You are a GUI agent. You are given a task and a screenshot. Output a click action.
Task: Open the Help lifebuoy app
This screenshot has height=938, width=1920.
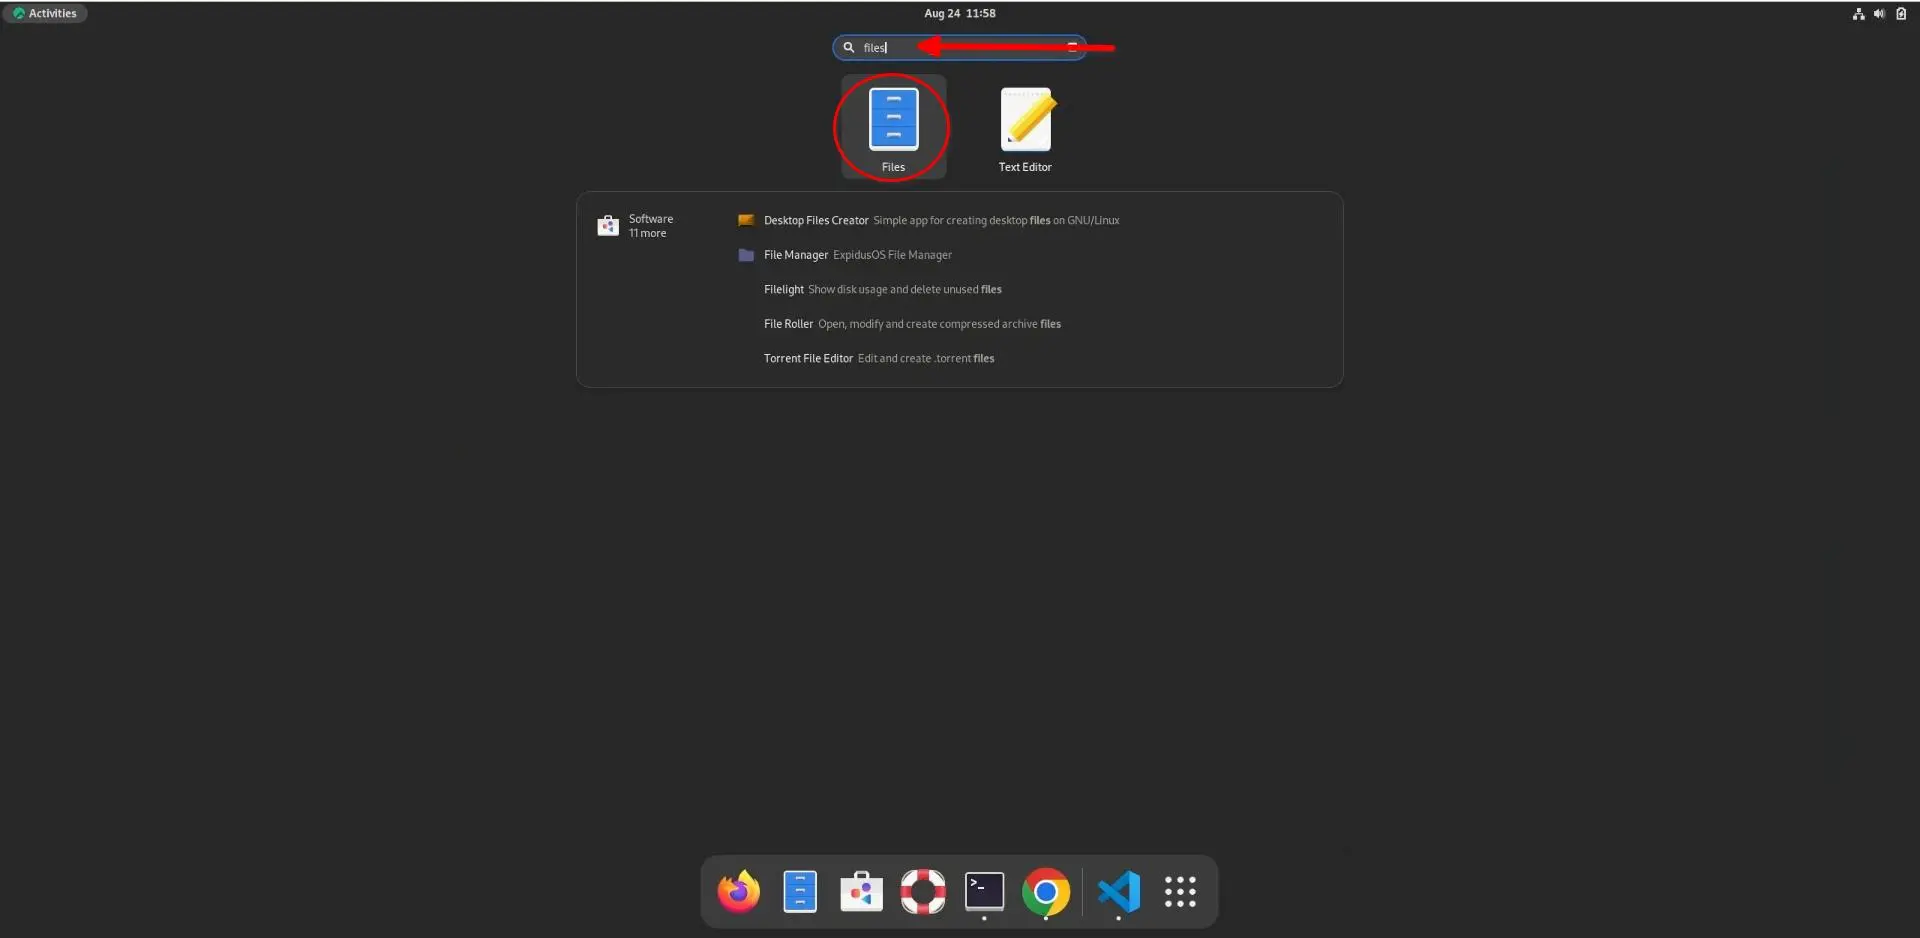(x=922, y=891)
